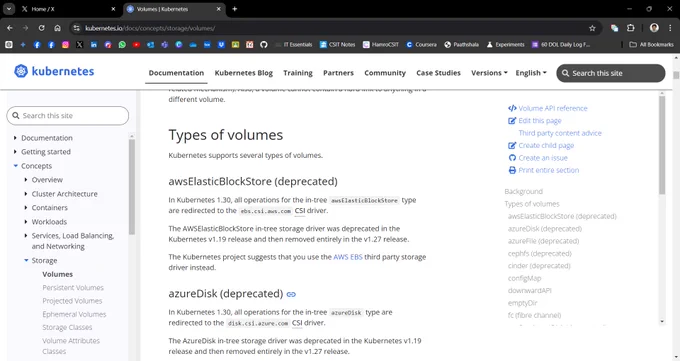The height and width of the screenshot is (361, 680).
Task: Click the left sidebar search field
Action: pyautogui.click(x=68, y=116)
